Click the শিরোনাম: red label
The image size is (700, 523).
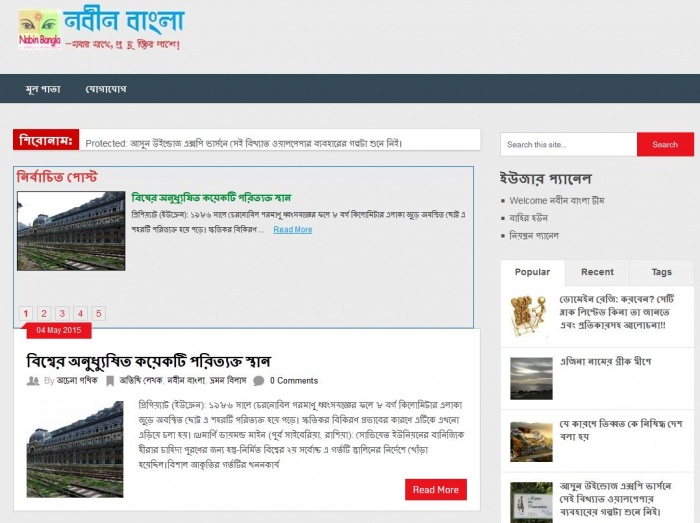click(46, 140)
